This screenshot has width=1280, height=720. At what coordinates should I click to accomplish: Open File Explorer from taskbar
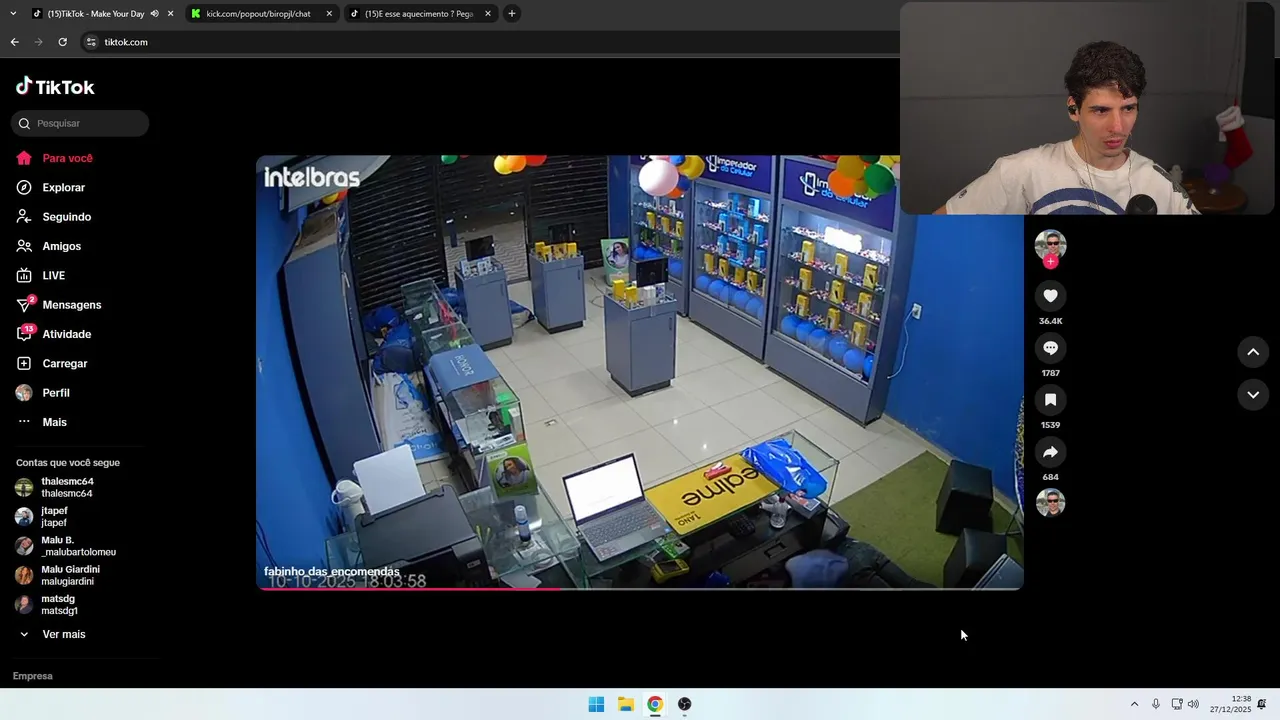[625, 704]
